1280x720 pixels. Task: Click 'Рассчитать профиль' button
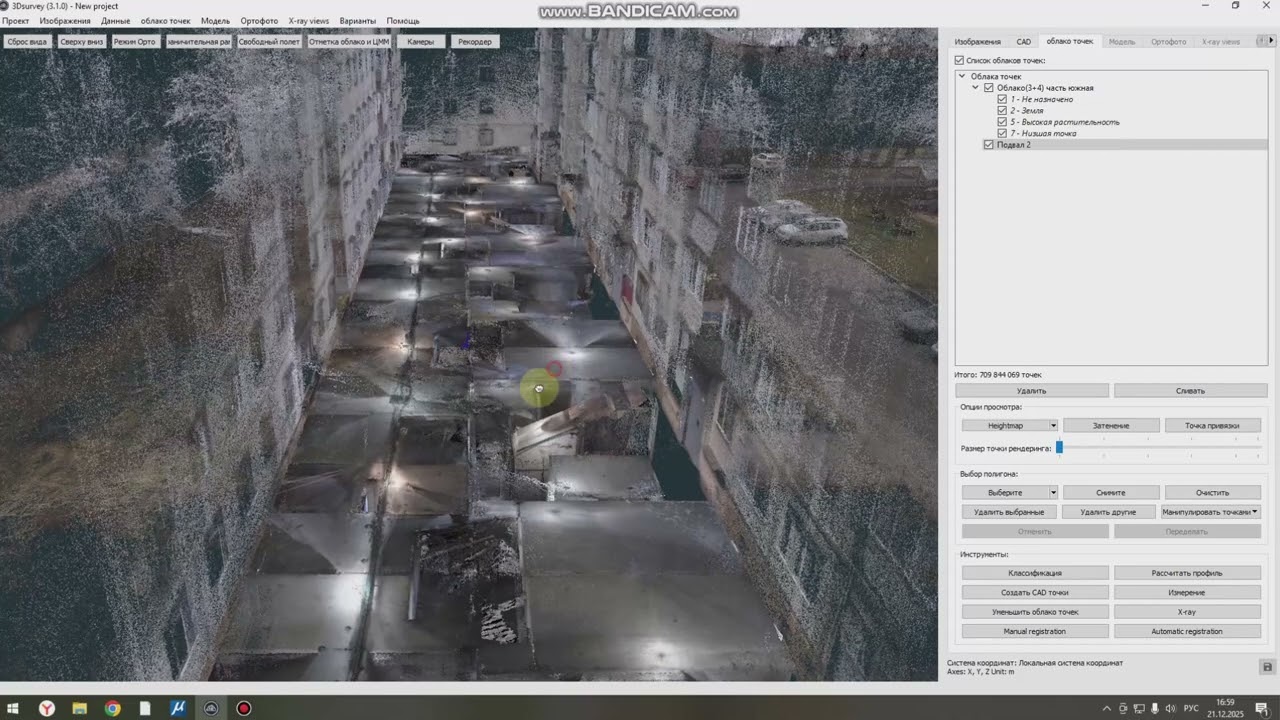point(1186,573)
